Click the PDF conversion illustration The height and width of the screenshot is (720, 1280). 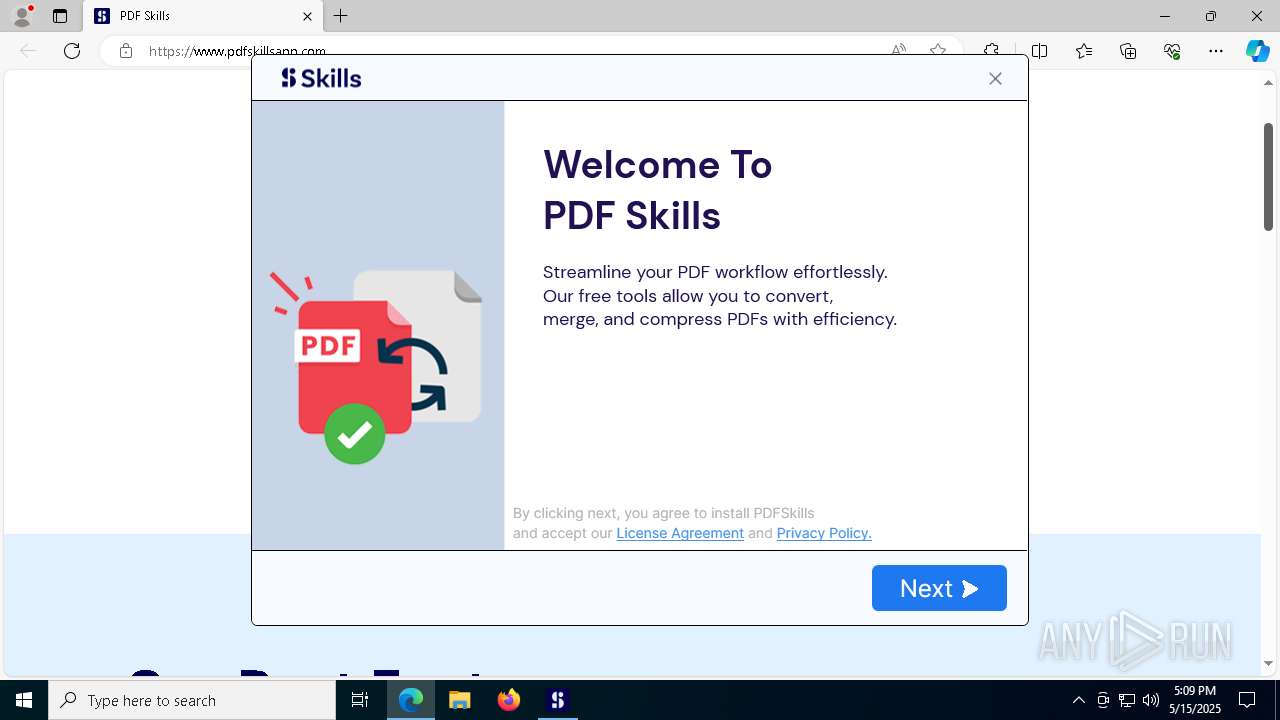tap(377, 366)
